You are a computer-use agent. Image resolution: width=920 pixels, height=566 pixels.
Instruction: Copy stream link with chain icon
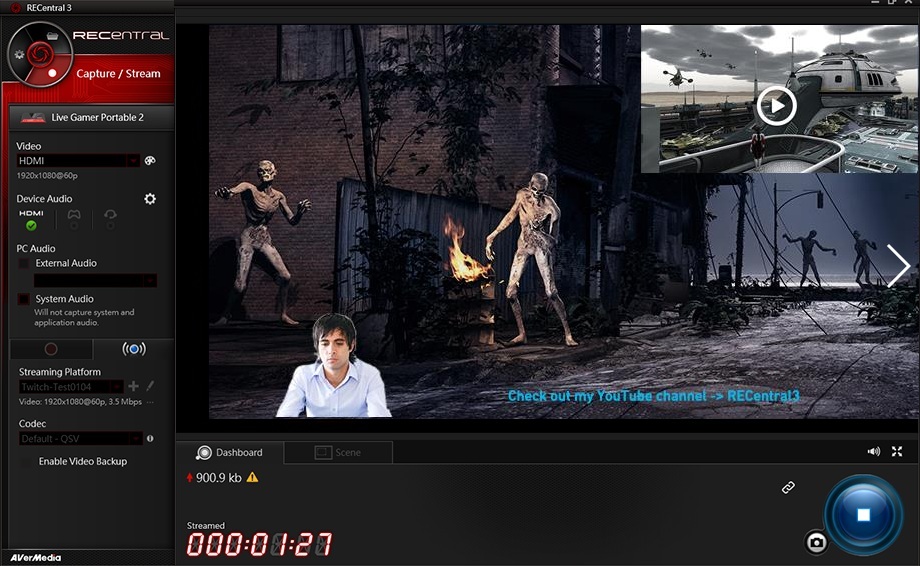click(788, 487)
